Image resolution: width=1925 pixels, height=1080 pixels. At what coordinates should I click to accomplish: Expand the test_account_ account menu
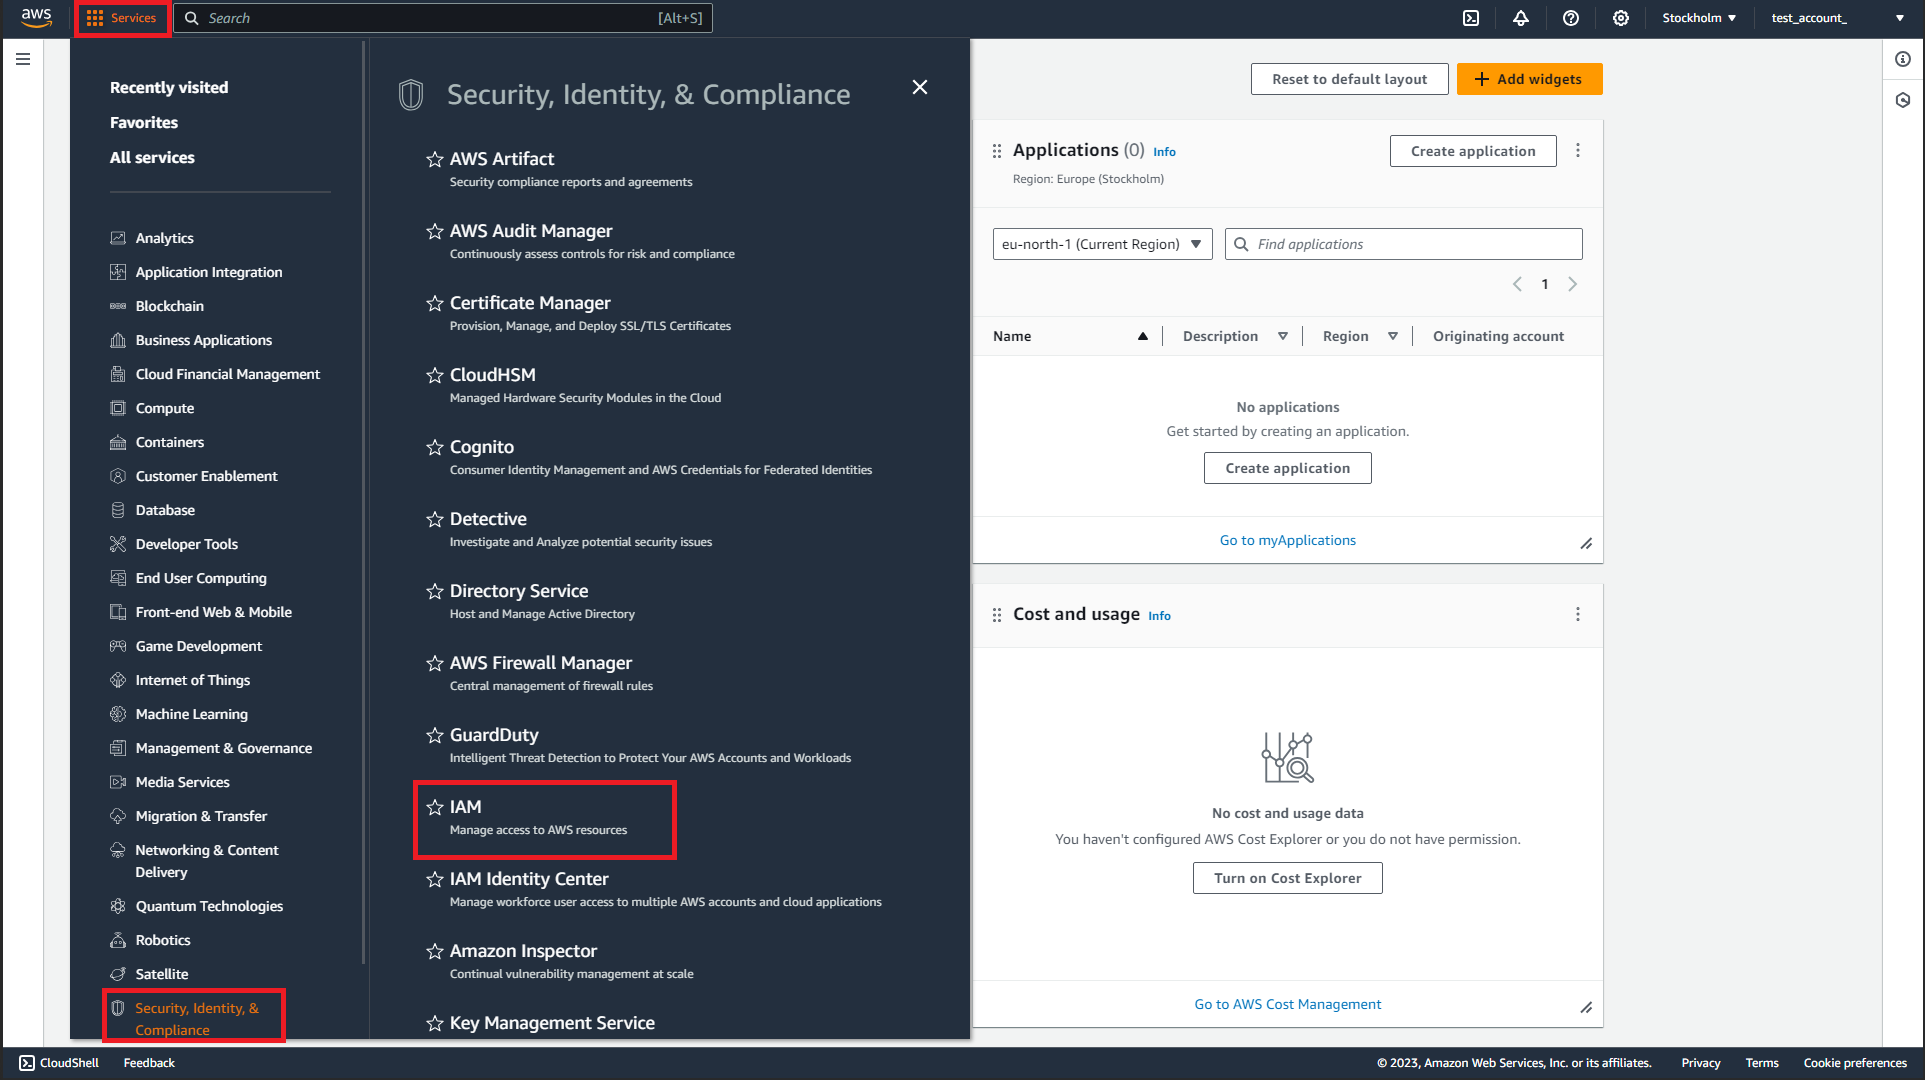(1837, 18)
